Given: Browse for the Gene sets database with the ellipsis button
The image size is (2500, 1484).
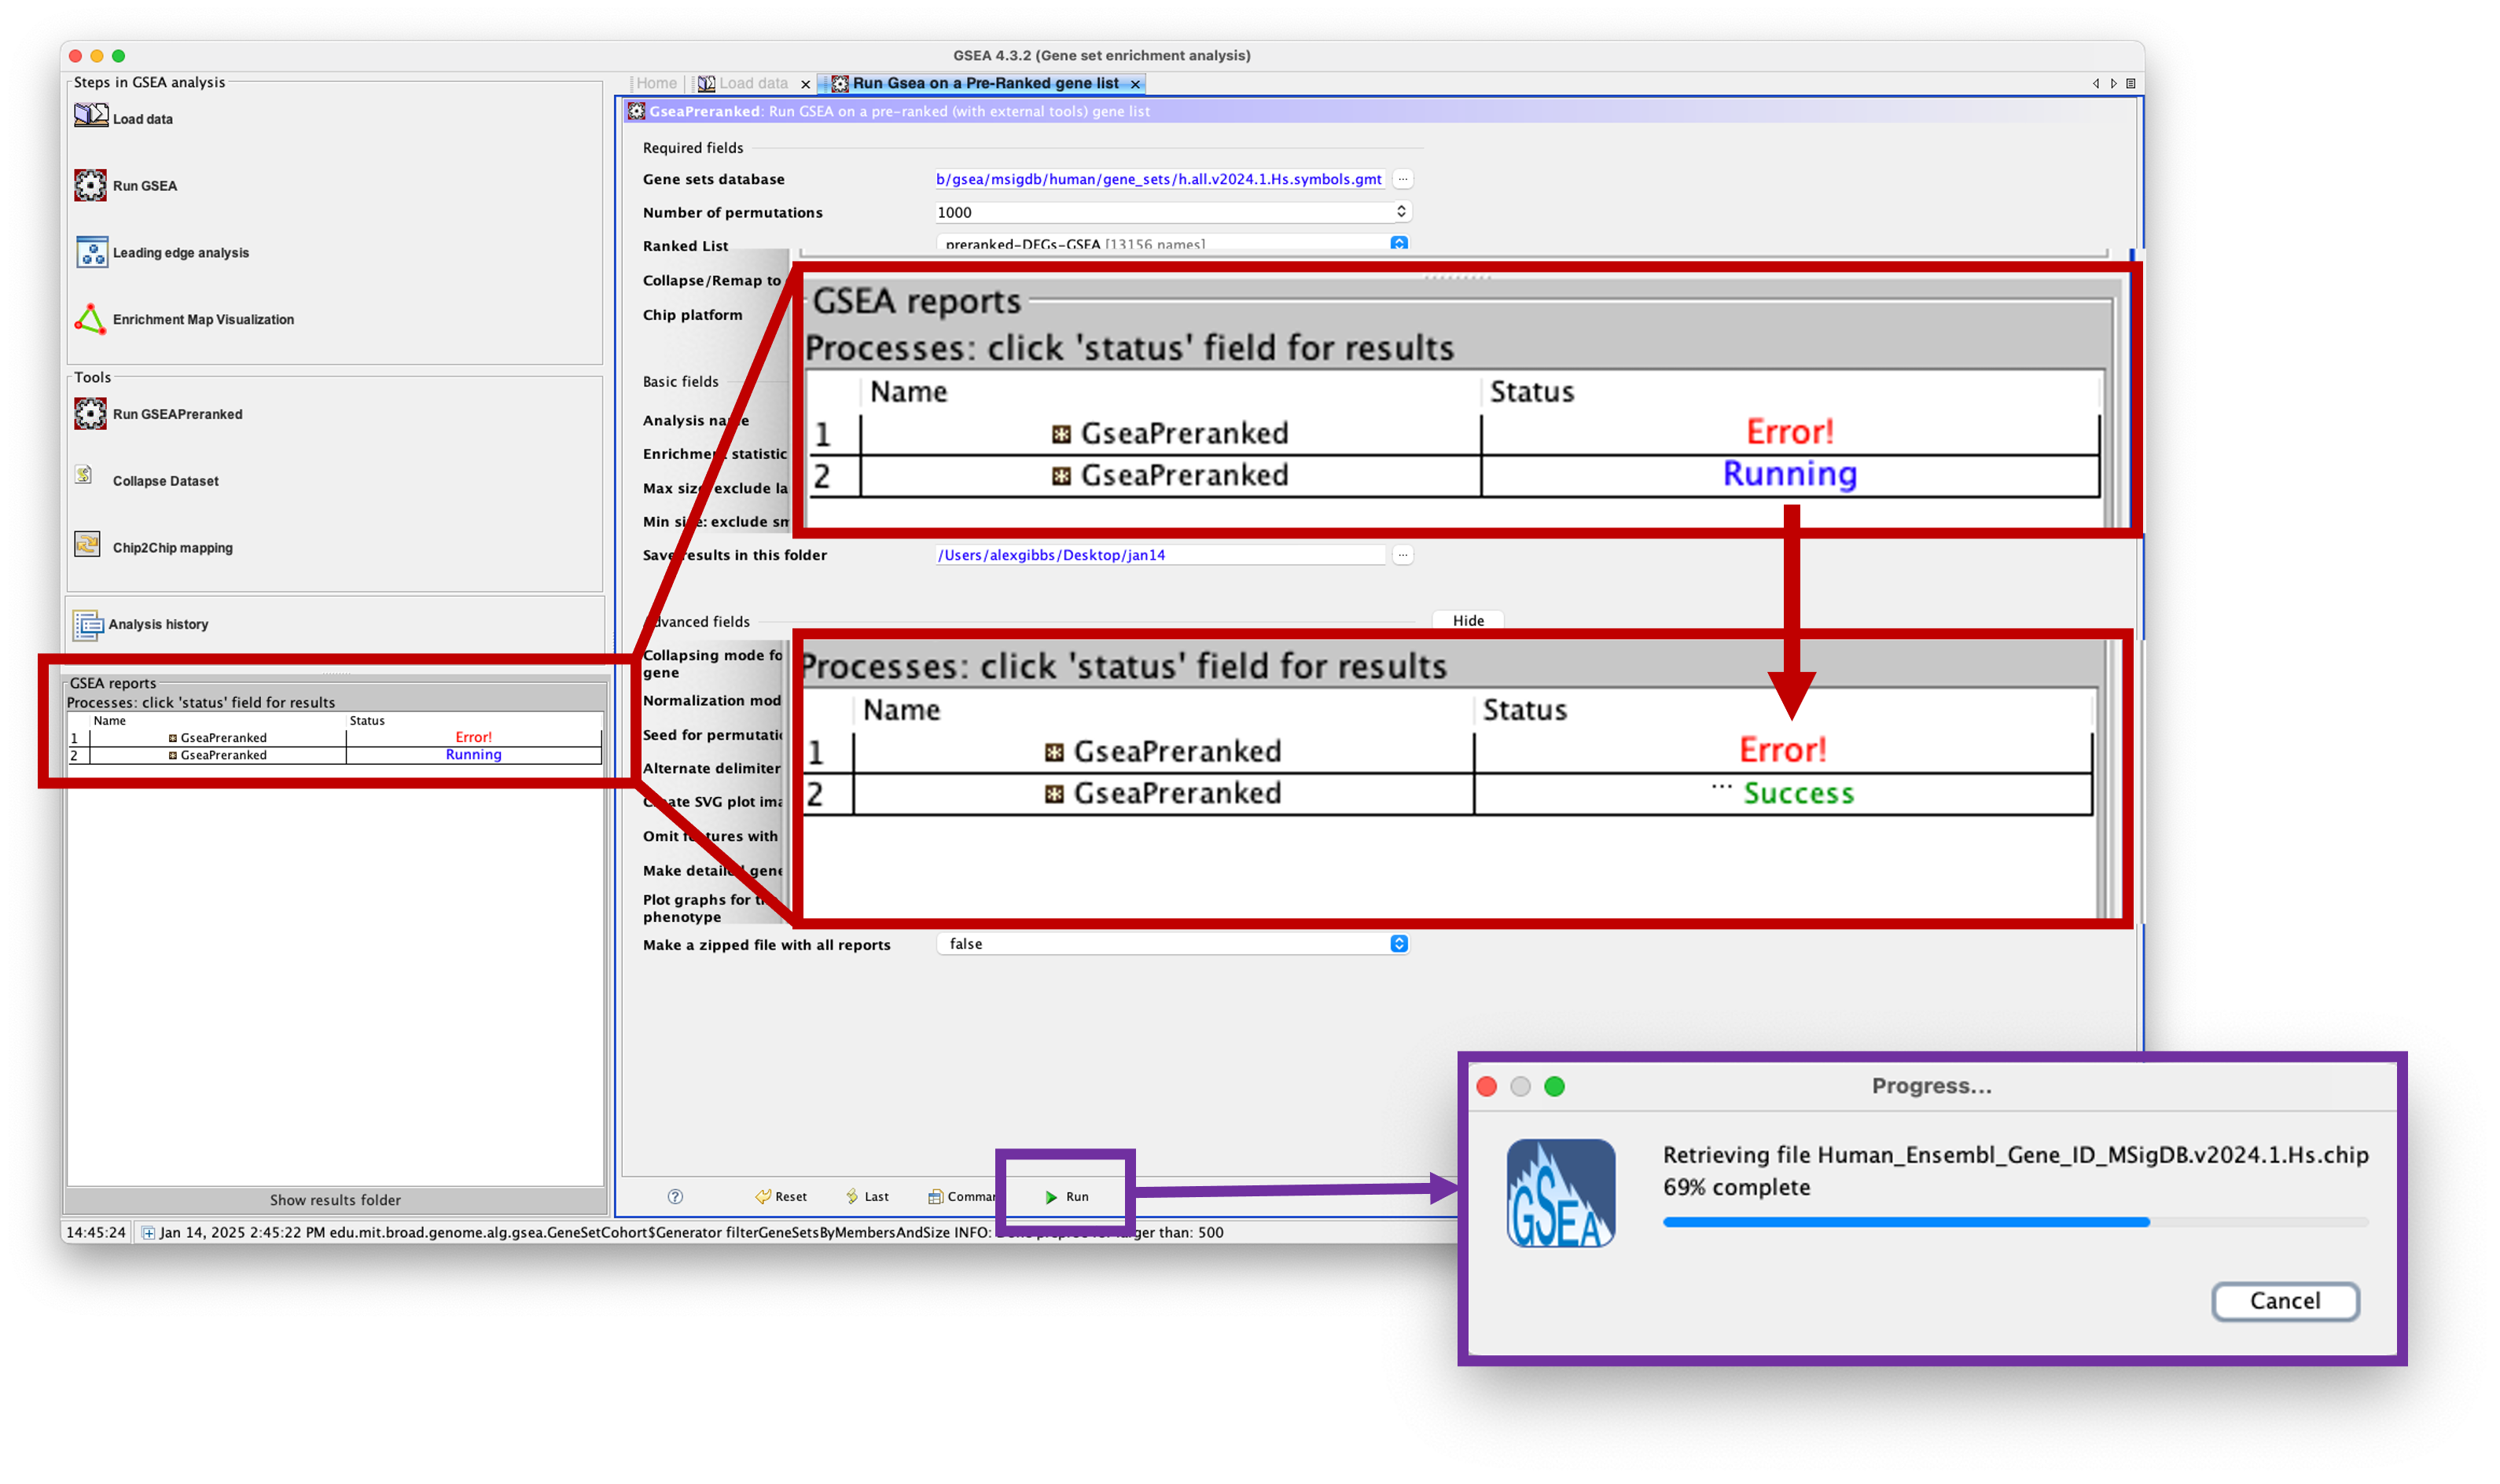Looking at the screenshot, I should (x=1402, y=179).
